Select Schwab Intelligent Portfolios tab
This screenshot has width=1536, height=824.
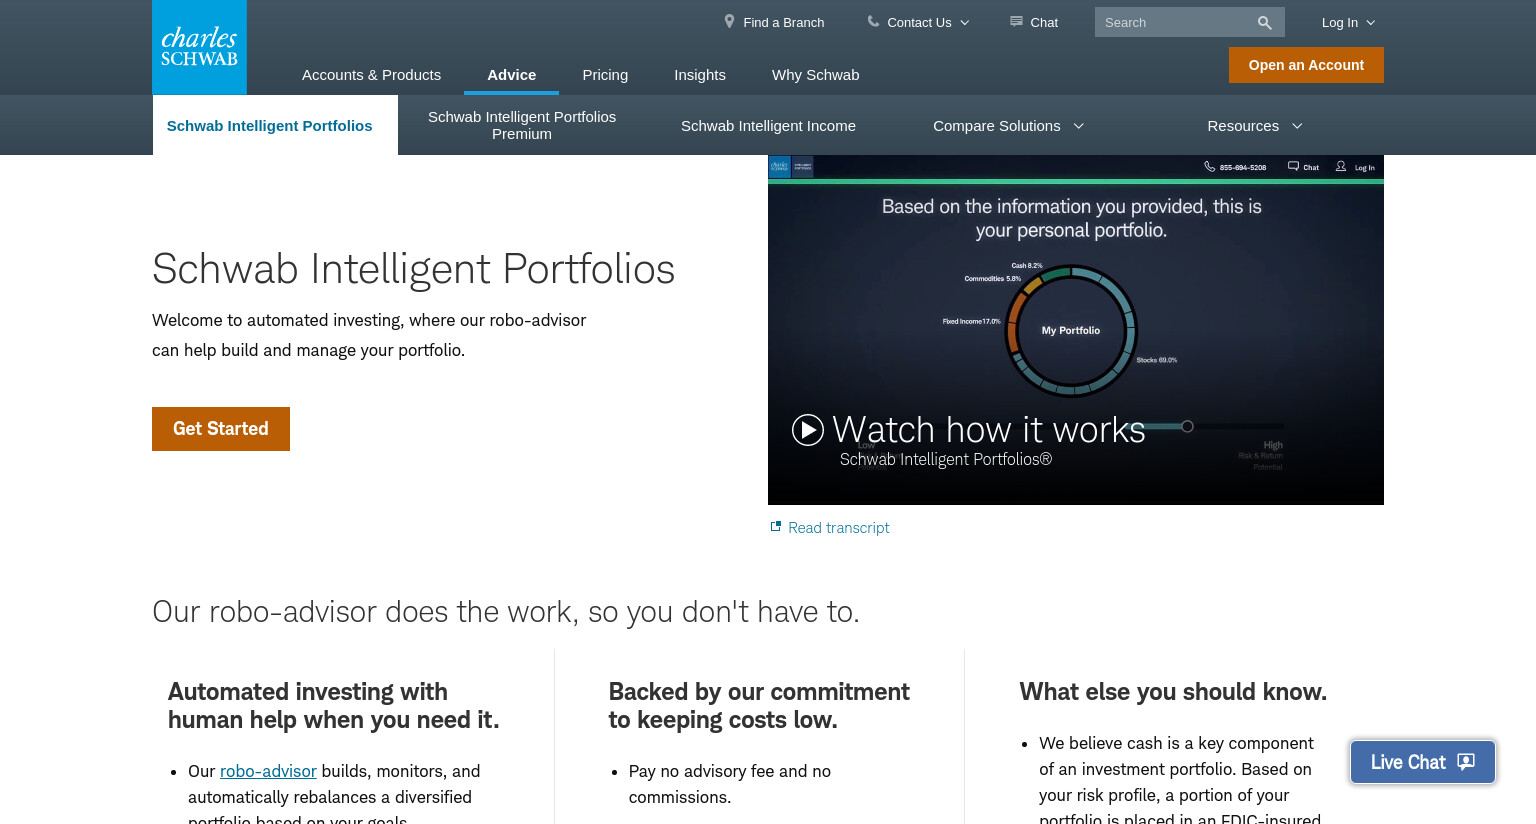tap(275, 125)
